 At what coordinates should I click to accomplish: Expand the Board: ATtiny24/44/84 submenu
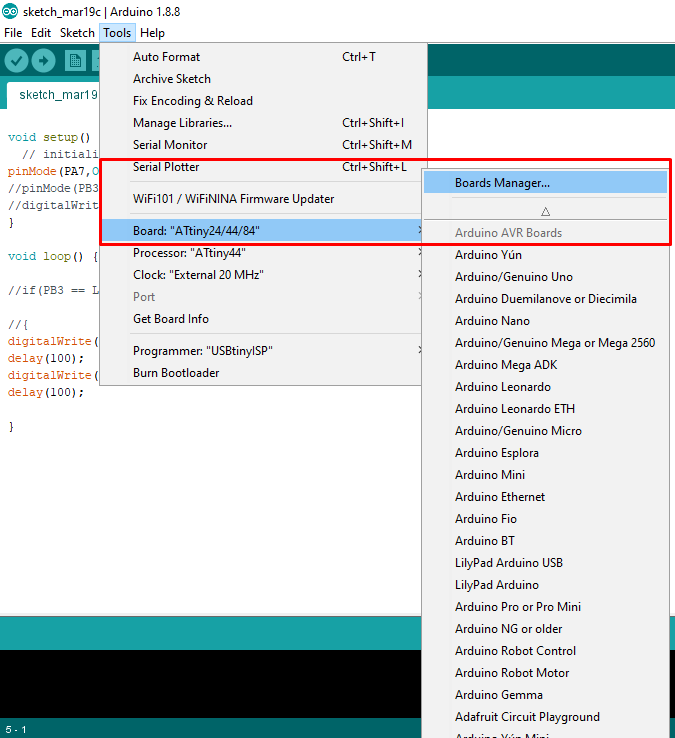(x=262, y=231)
